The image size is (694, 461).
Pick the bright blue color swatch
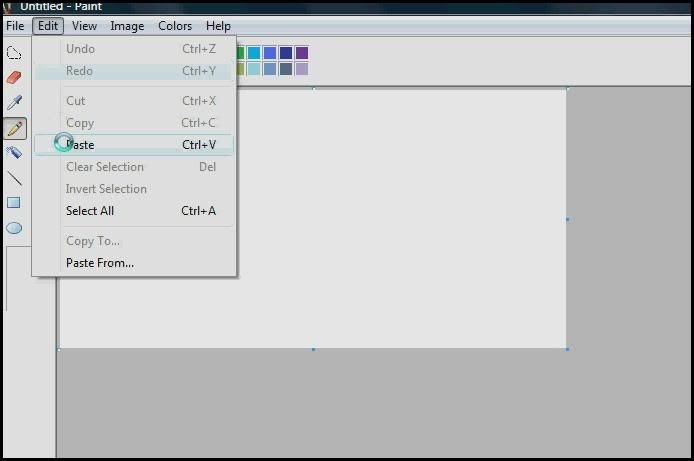(270, 53)
